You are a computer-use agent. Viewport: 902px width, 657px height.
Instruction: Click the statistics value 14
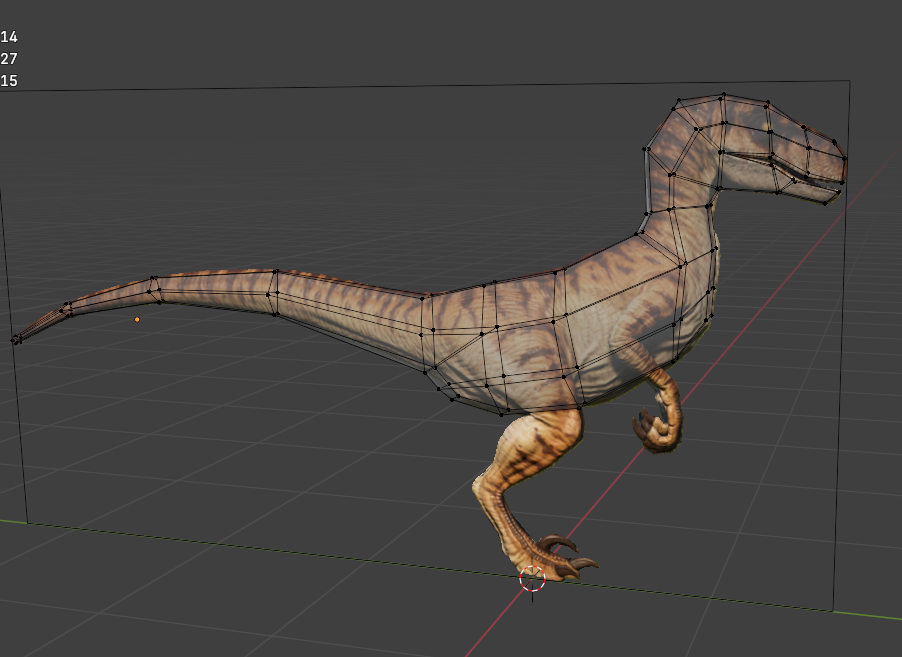(9, 37)
